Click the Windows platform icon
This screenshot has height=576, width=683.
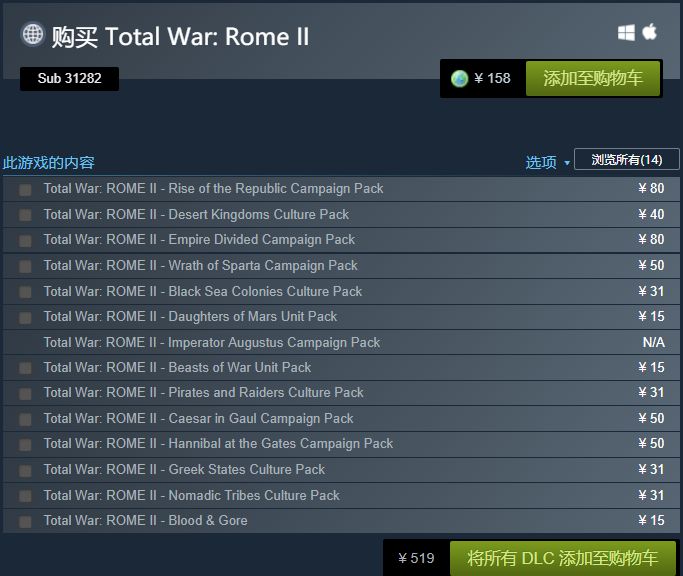pyautogui.click(x=626, y=33)
